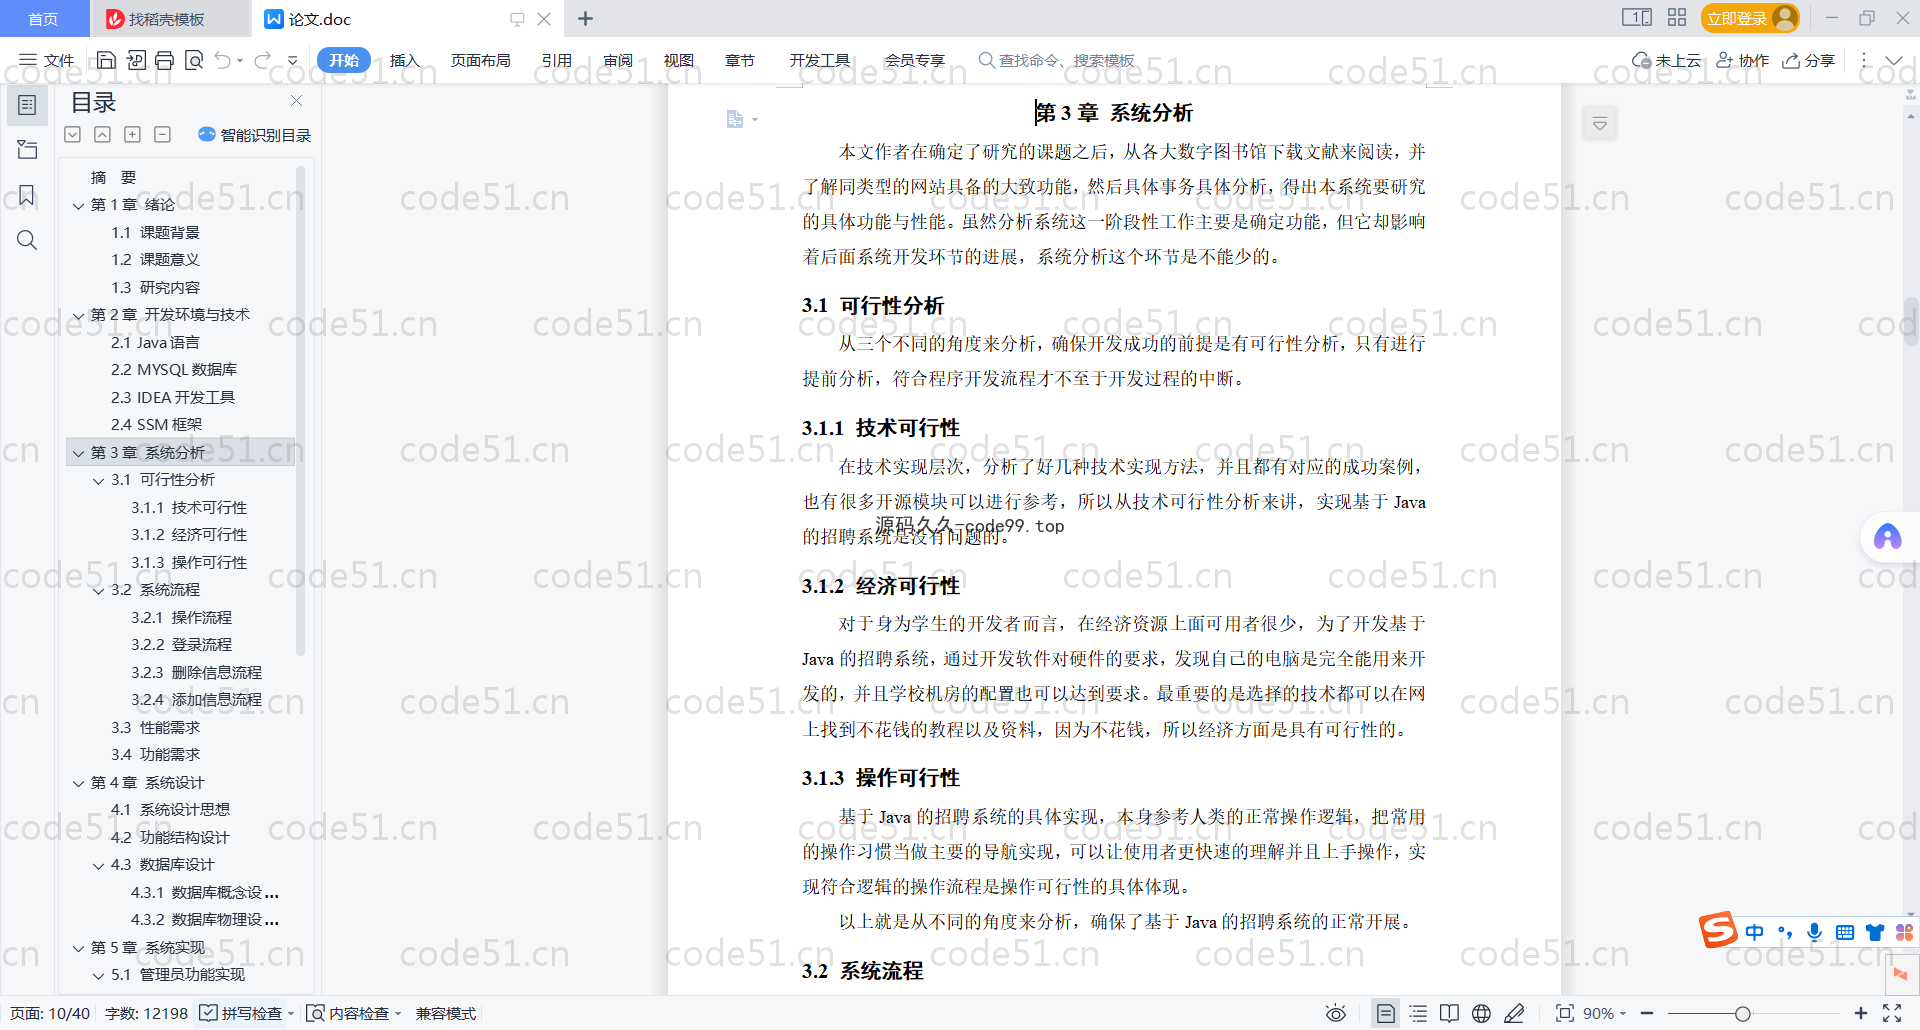Move the zoom slider handle
This screenshot has width=1920, height=1030.
(1742, 1013)
